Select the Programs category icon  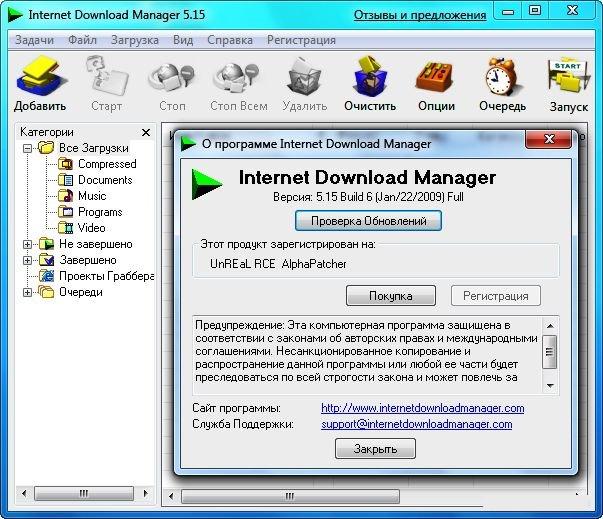(x=66, y=212)
